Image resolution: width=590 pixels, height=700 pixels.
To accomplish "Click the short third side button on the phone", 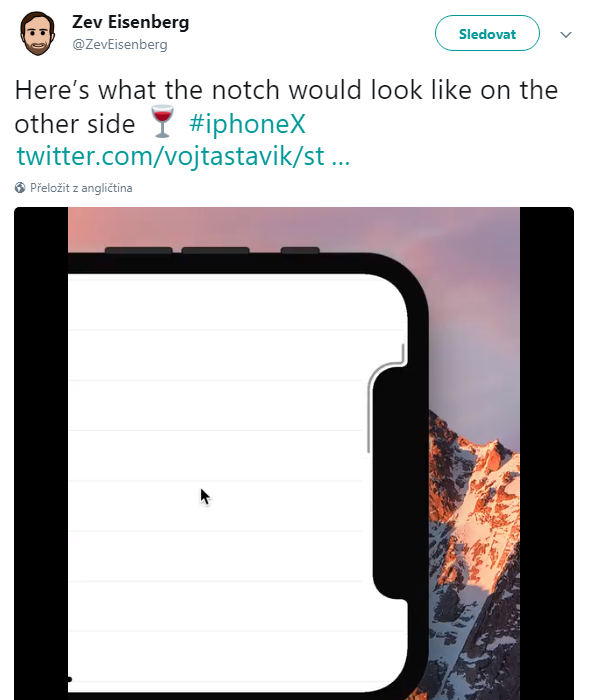I will [300, 250].
